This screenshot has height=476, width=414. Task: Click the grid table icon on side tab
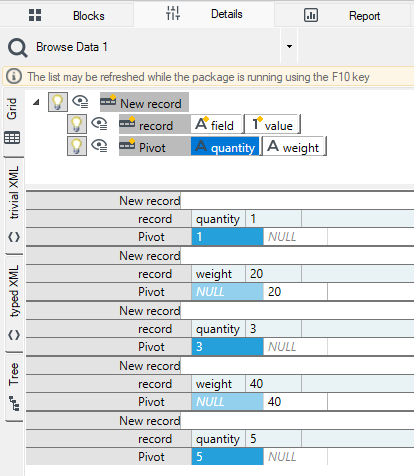pos(12,137)
